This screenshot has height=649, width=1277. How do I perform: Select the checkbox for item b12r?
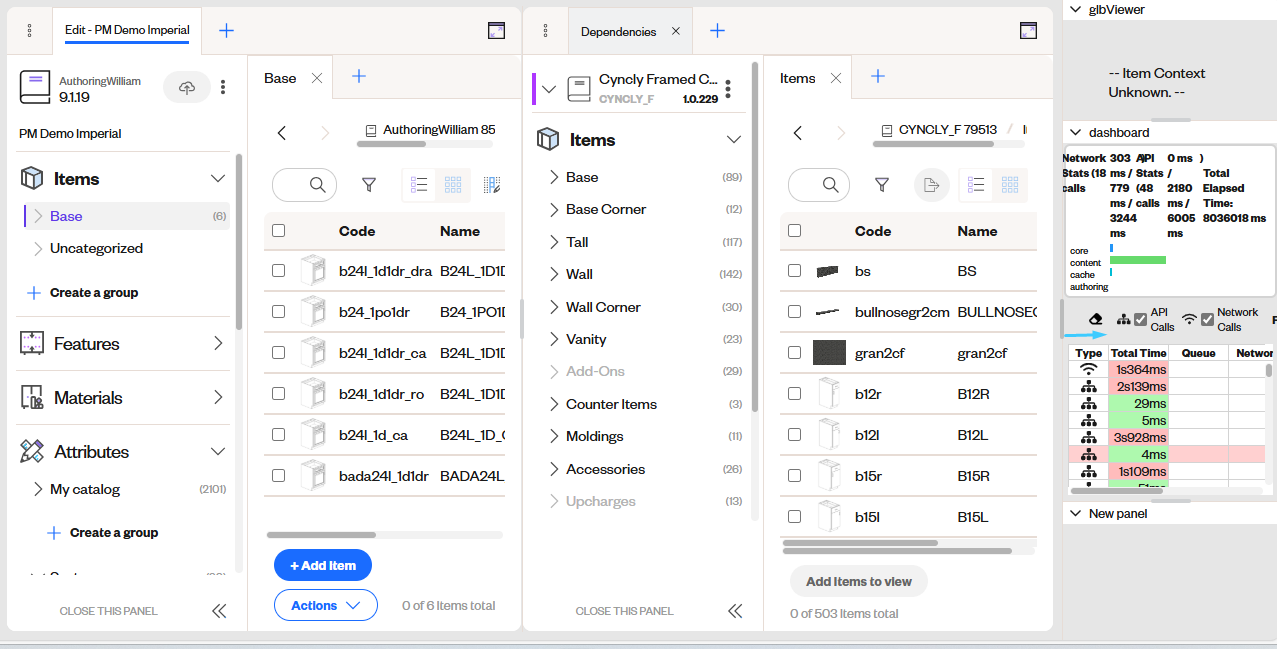pos(794,393)
